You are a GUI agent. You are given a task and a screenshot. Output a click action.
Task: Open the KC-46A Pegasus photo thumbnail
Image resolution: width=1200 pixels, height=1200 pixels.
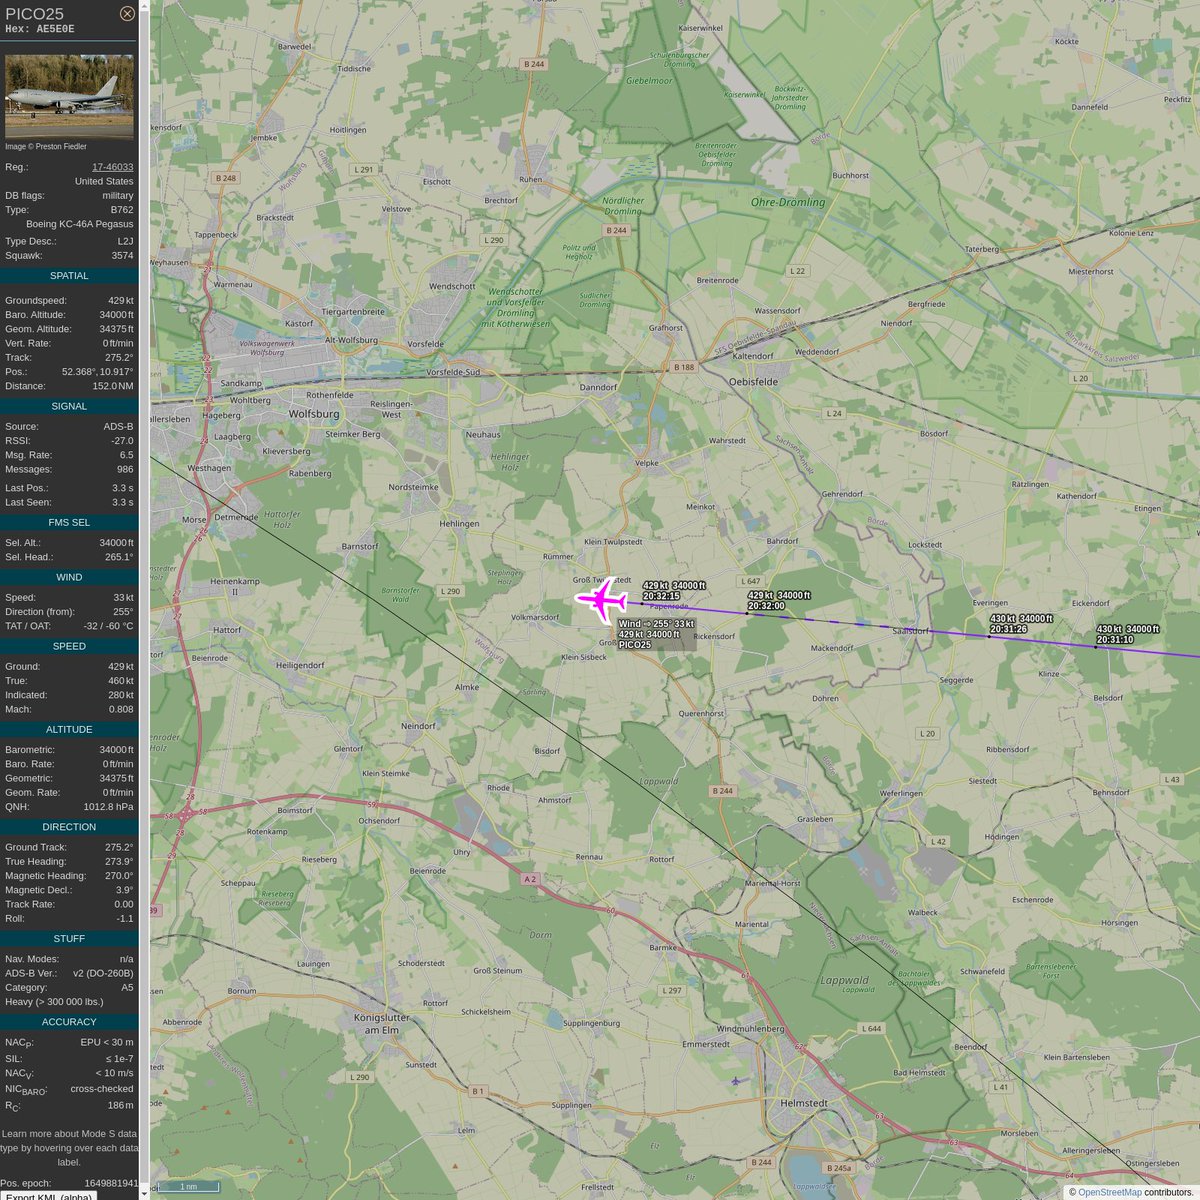click(x=69, y=96)
